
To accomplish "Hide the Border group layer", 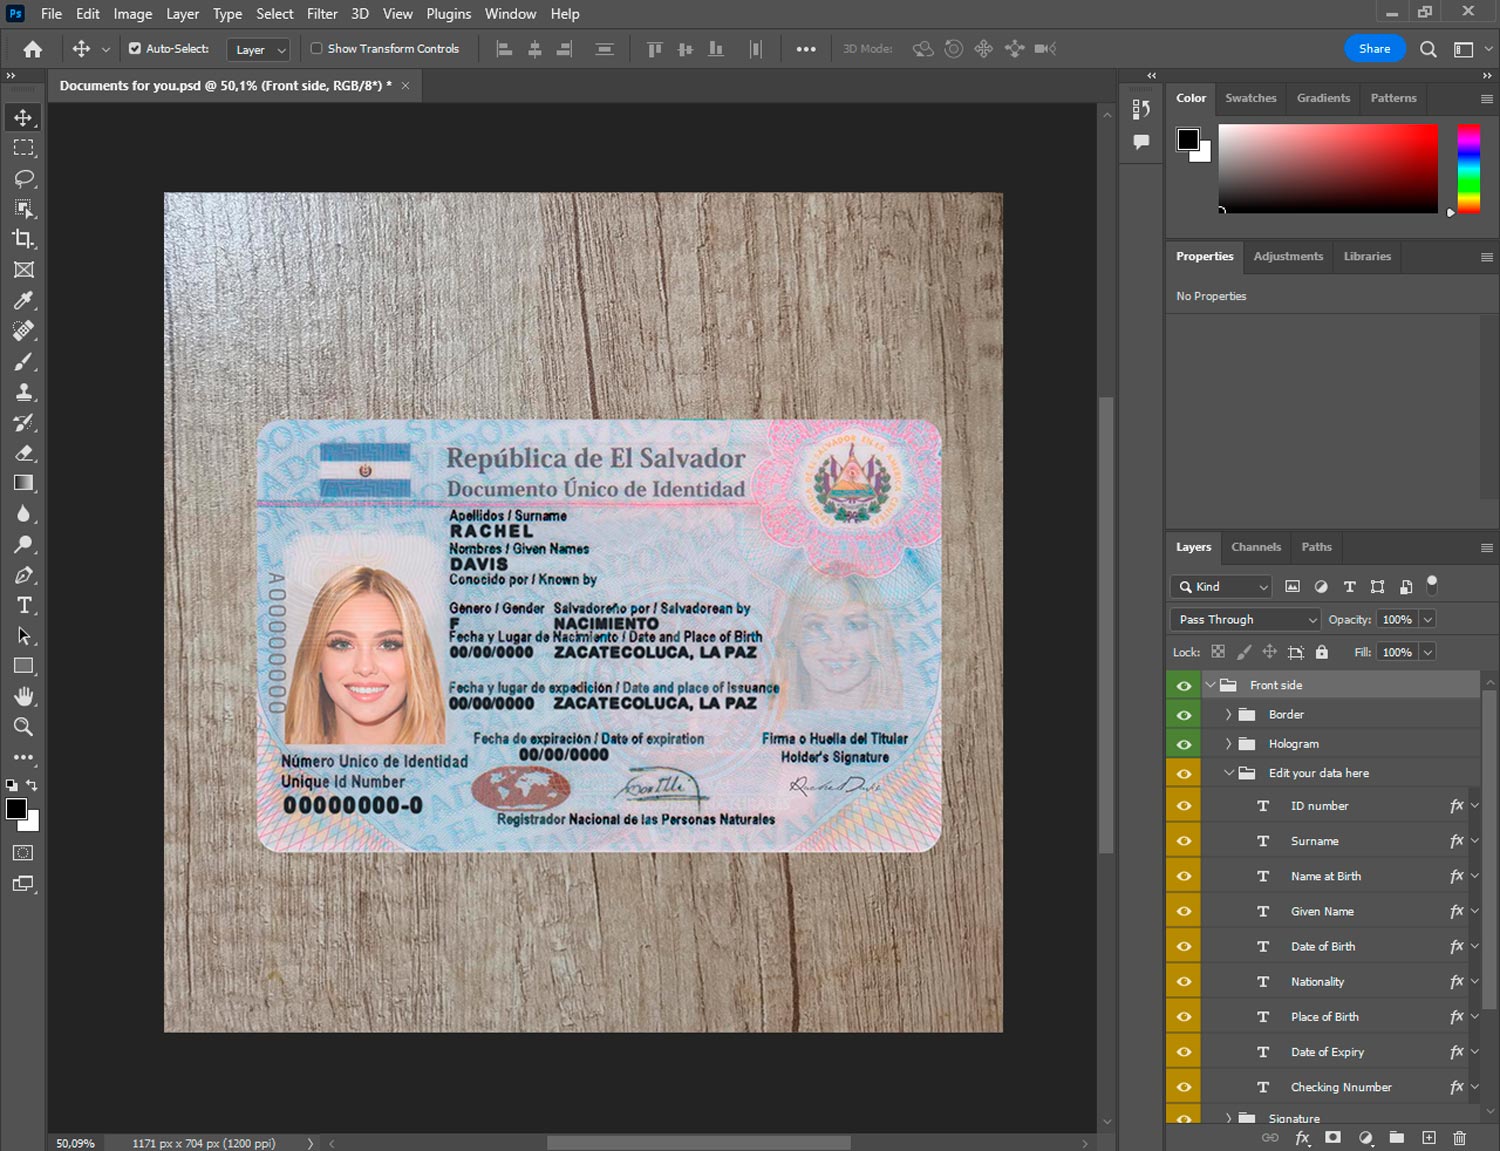I will [1184, 715].
